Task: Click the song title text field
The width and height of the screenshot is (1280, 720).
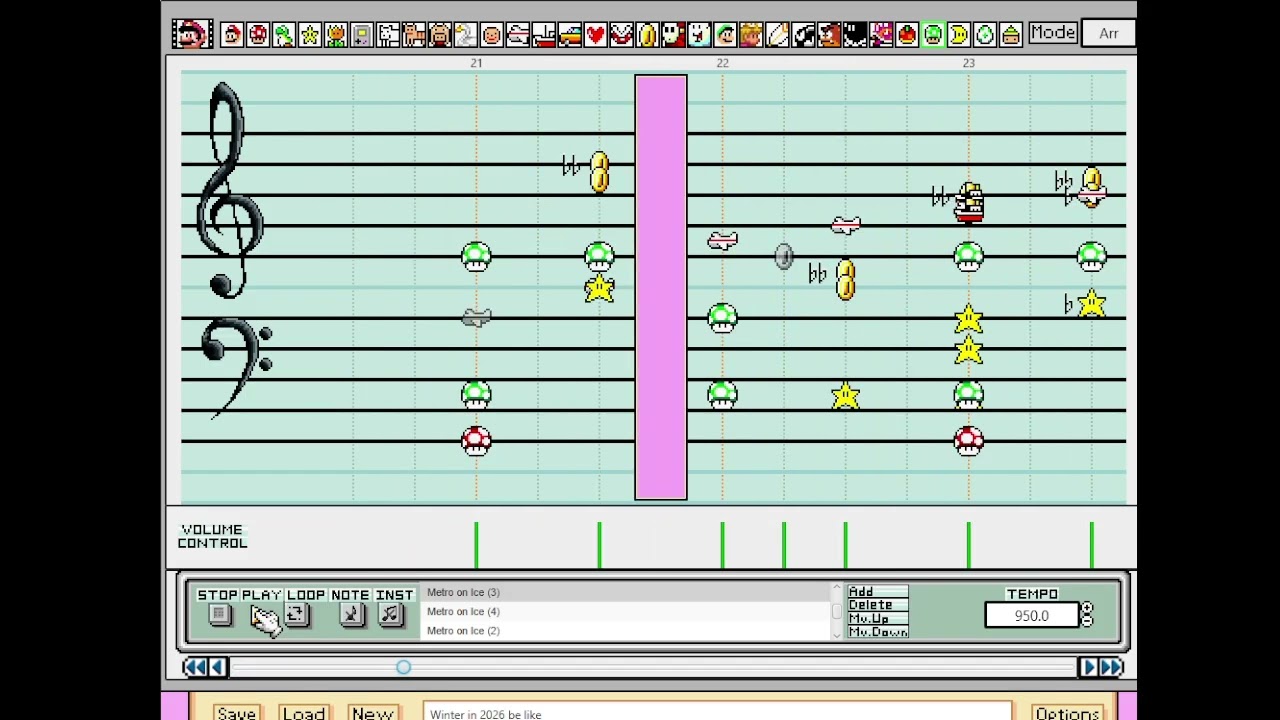Action: click(717, 713)
